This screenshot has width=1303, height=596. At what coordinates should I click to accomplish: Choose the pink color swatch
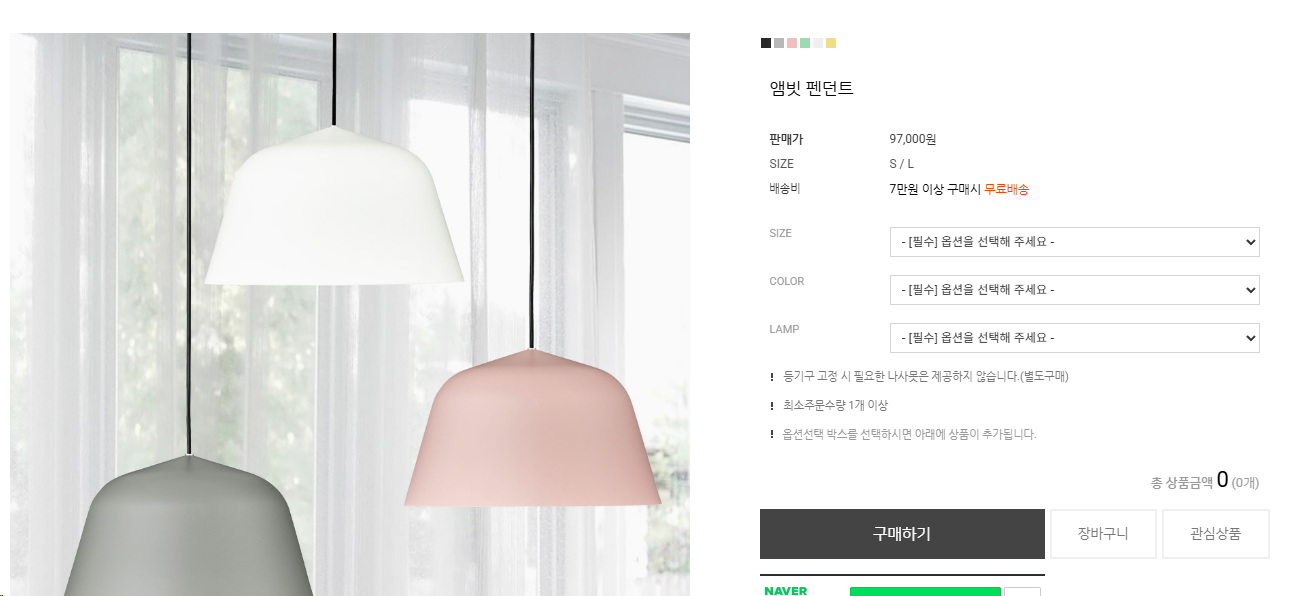[x=792, y=43]
